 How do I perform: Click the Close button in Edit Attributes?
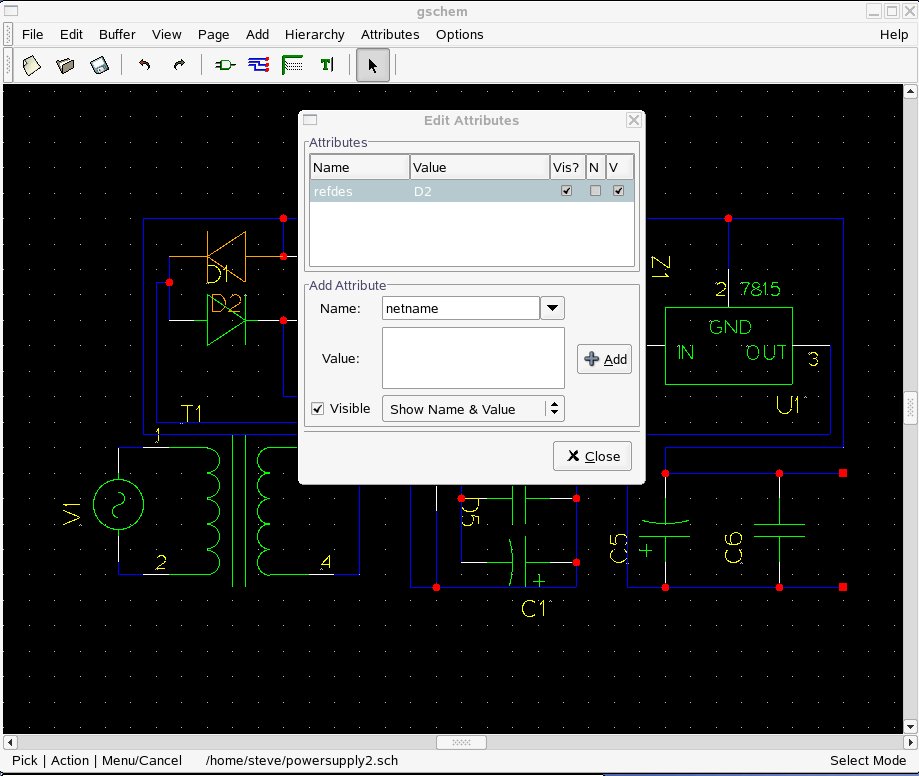[x=592, y=456]
